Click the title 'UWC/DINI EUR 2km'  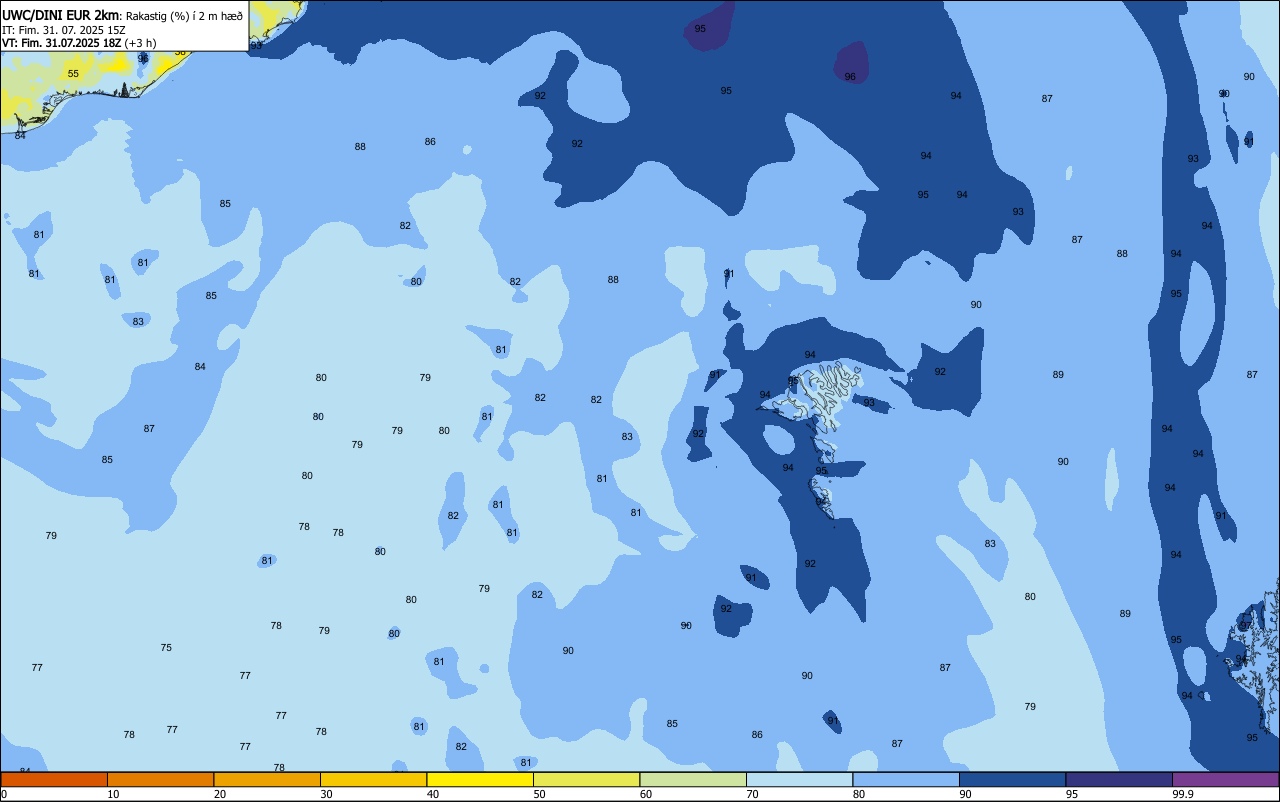pyautogui.click(x=60, y=15)
